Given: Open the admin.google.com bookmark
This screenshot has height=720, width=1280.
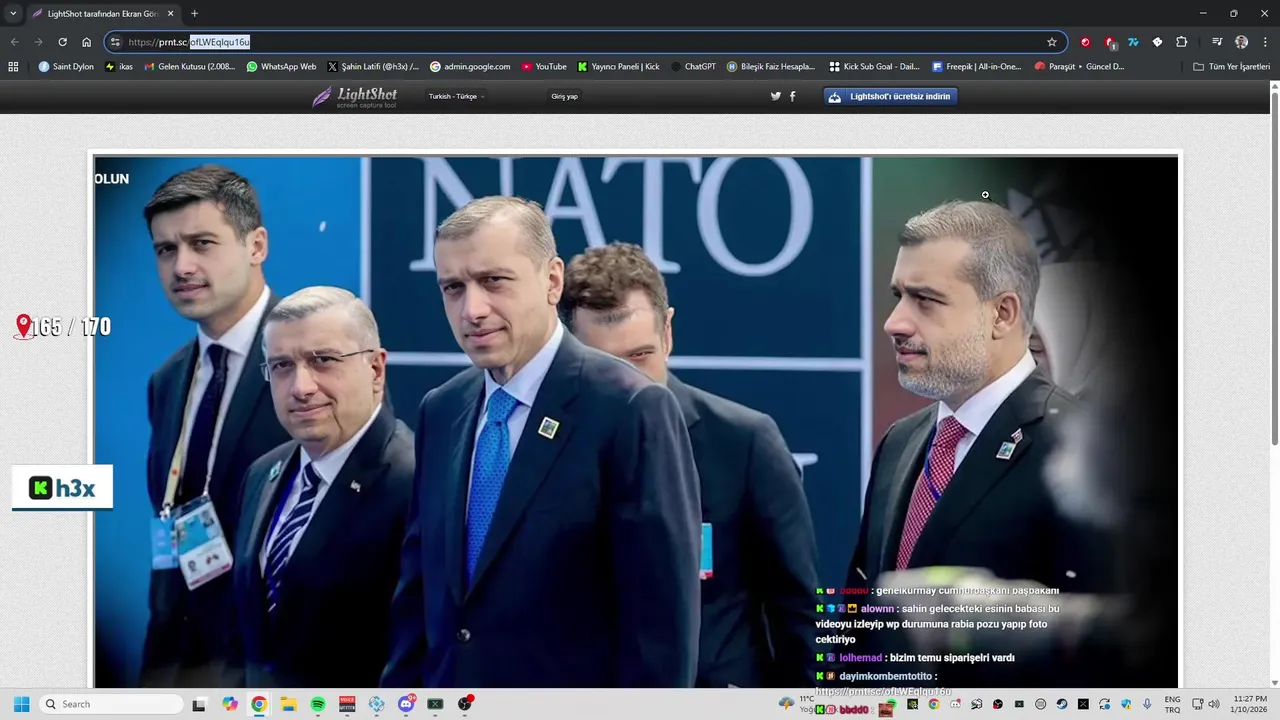Looking at the screenshot, I should coord(470,67).
